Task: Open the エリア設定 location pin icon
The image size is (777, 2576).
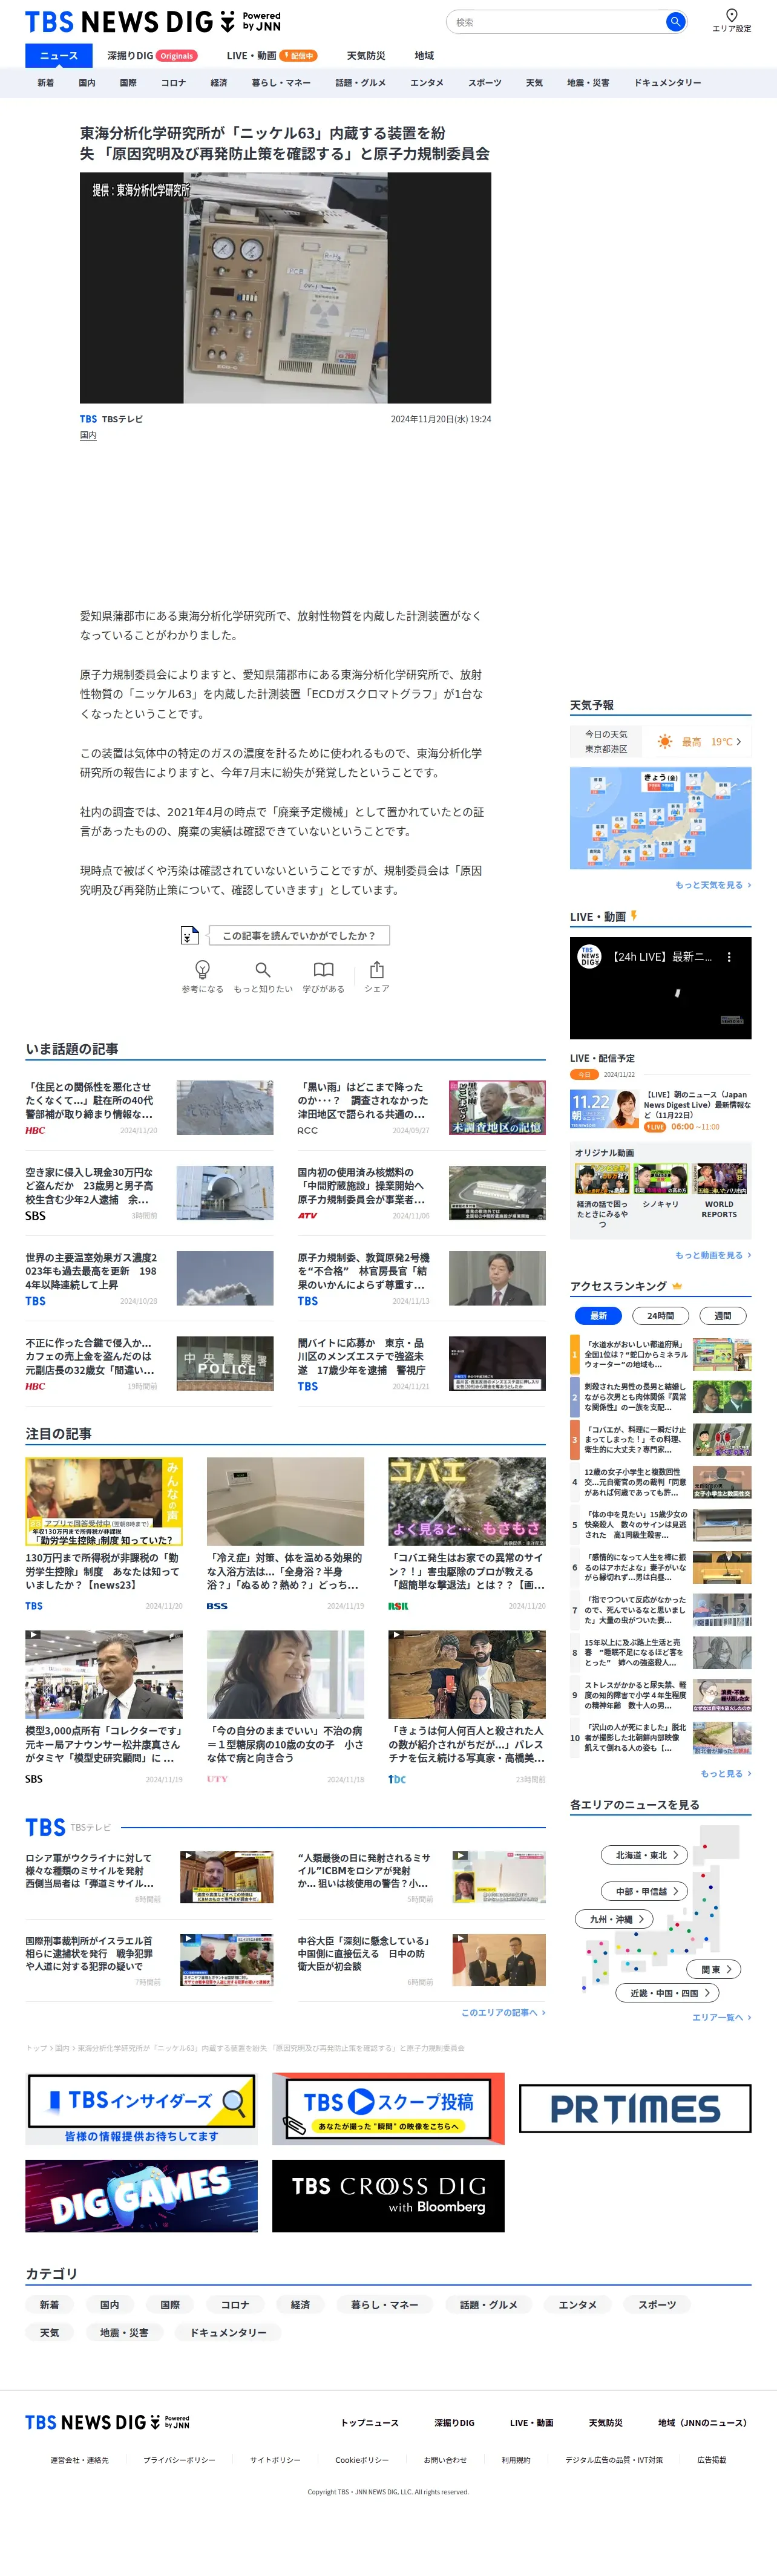Action: coord(731,15)
